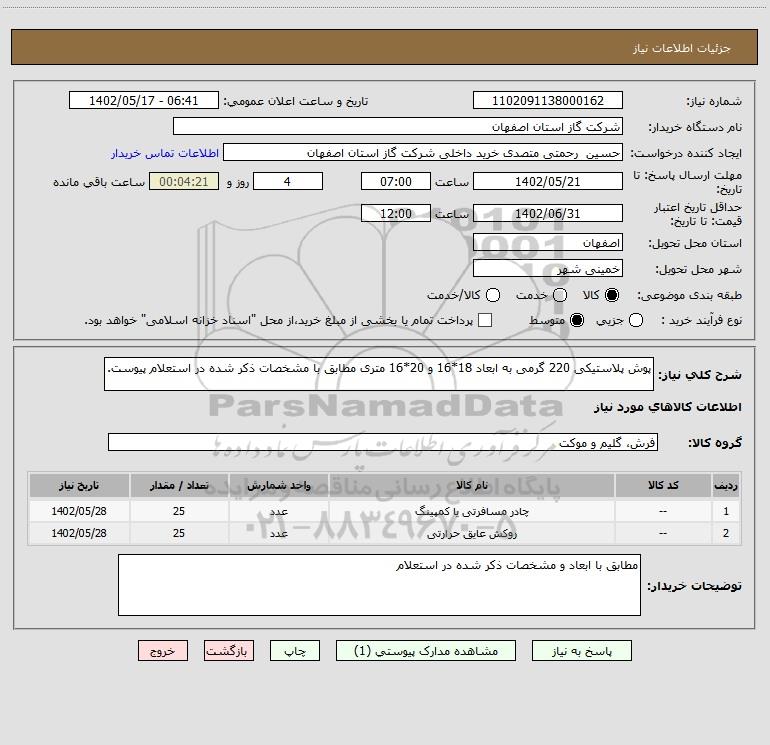Click item name روکش عایق حرارتی
770x745 pixels.
(x=471, y=533)
